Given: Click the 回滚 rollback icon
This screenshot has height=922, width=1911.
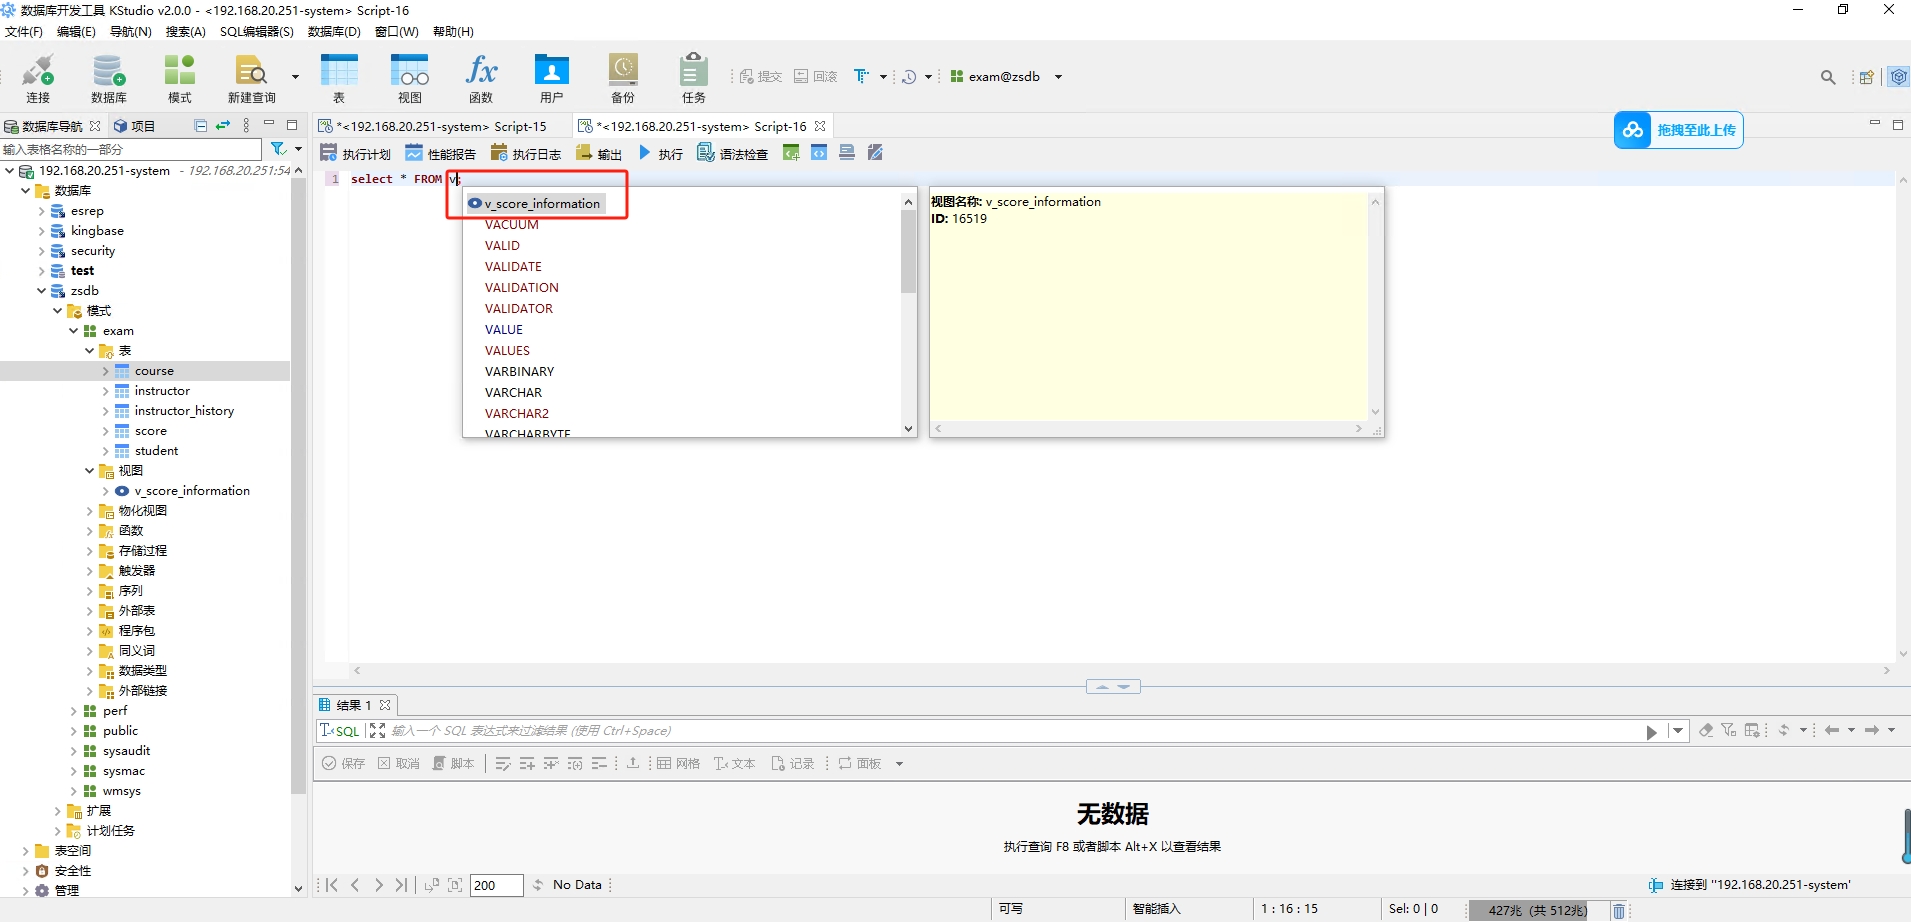Looking at the screenshot, I should (x=815, y=76).
